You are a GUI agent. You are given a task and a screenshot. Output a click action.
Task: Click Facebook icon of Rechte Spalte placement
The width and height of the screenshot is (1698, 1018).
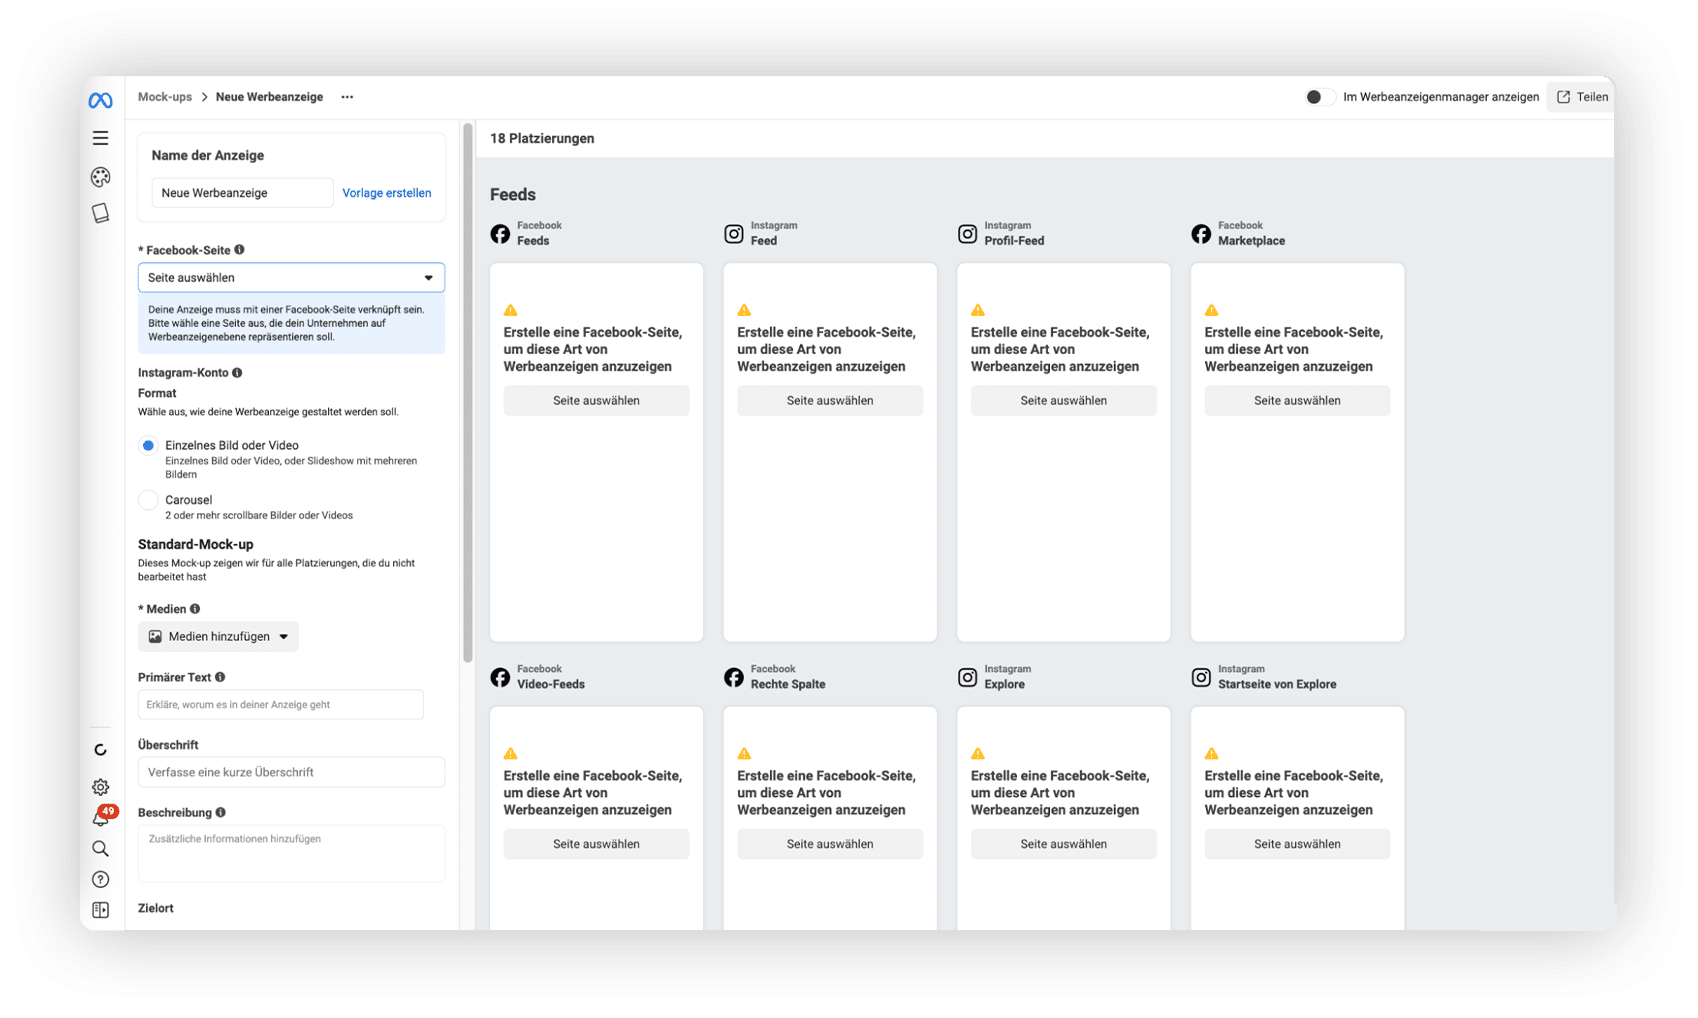pyautogui.click(x=734, y=678)
